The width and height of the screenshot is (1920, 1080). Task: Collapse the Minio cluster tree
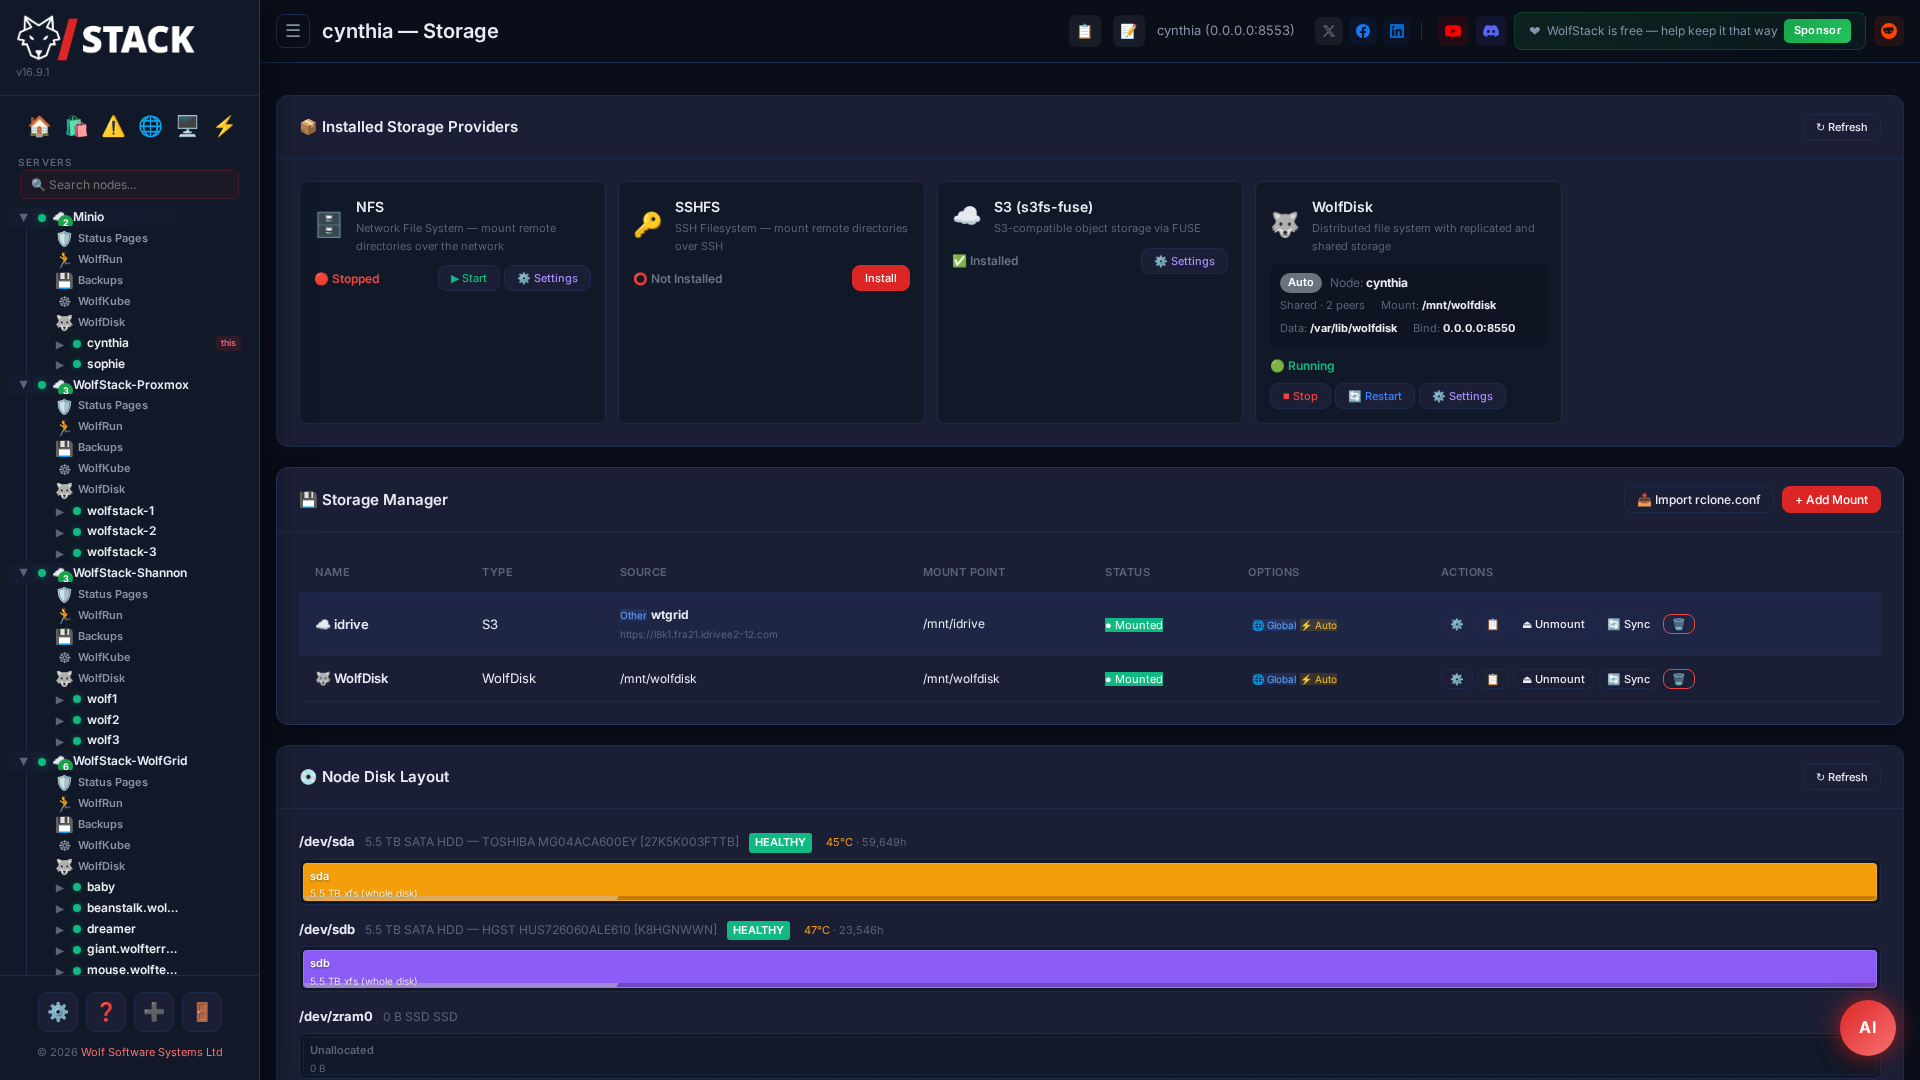23,217
